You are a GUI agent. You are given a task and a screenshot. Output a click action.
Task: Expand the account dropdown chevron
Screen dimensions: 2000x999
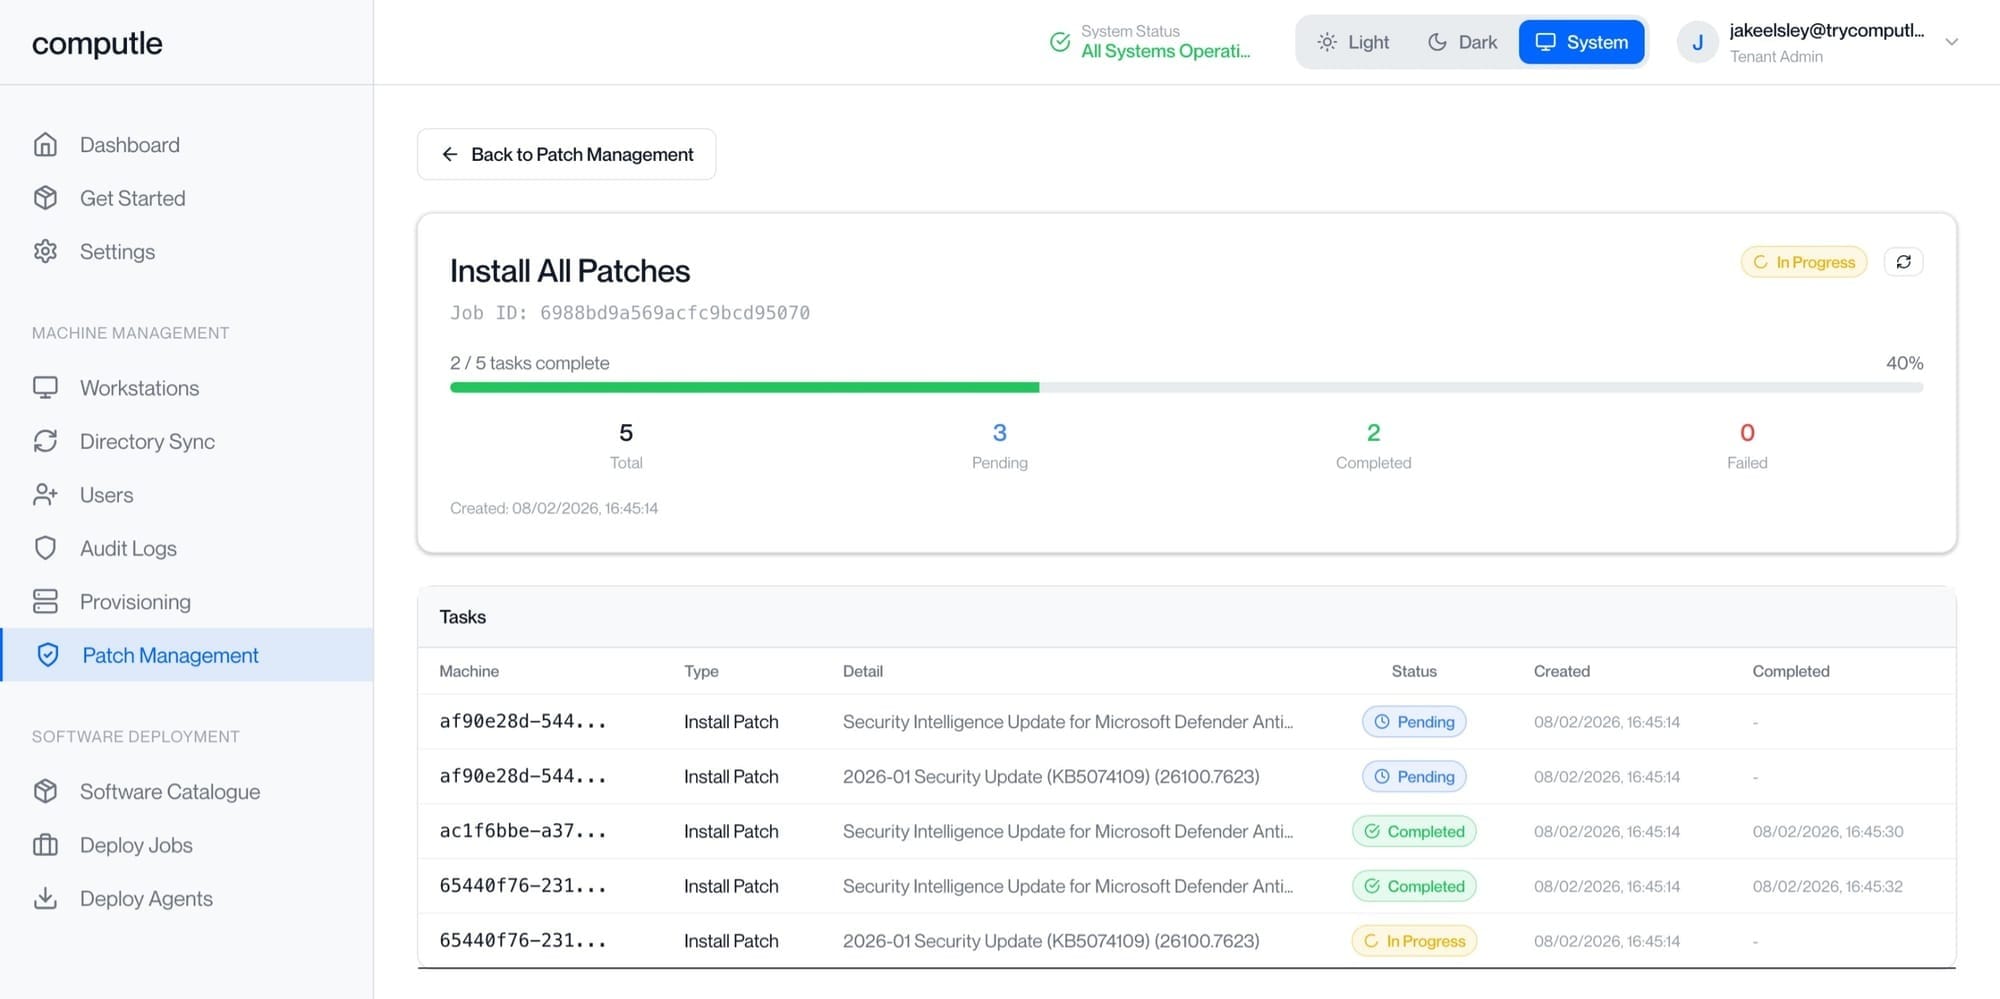click(x=1951, y=42)
